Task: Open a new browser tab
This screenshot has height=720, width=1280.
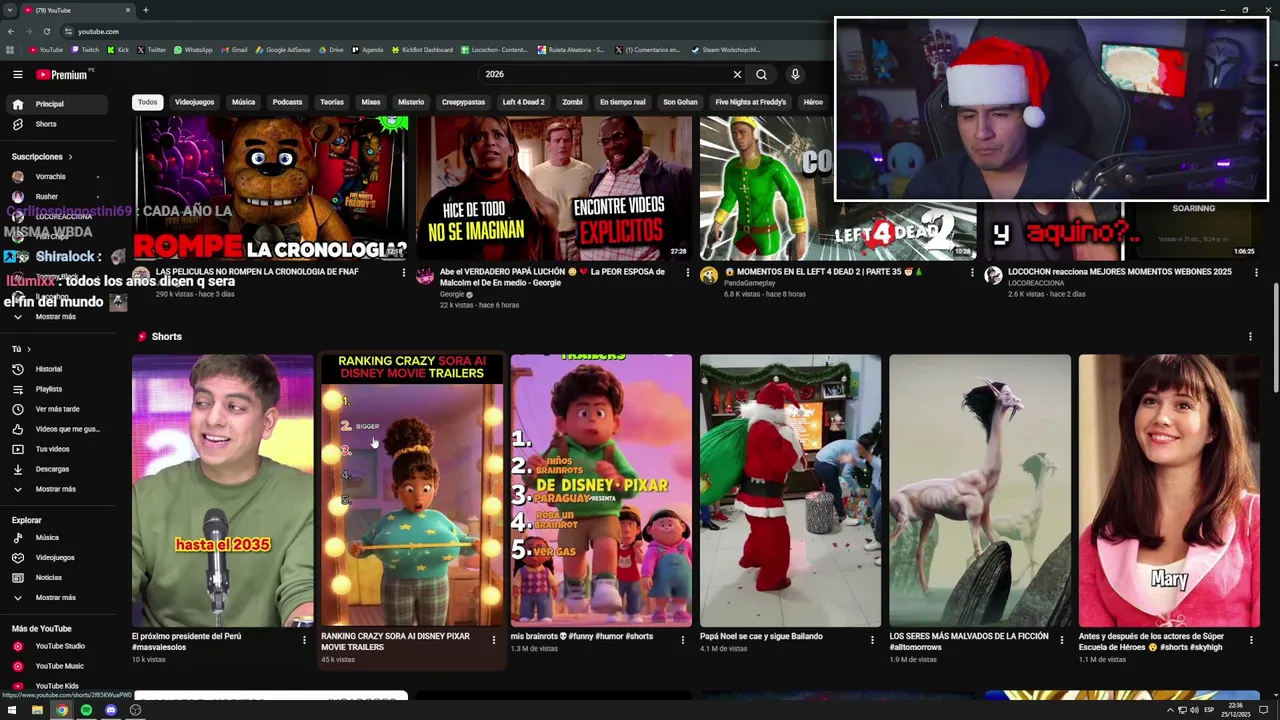Action: (146, 10)
